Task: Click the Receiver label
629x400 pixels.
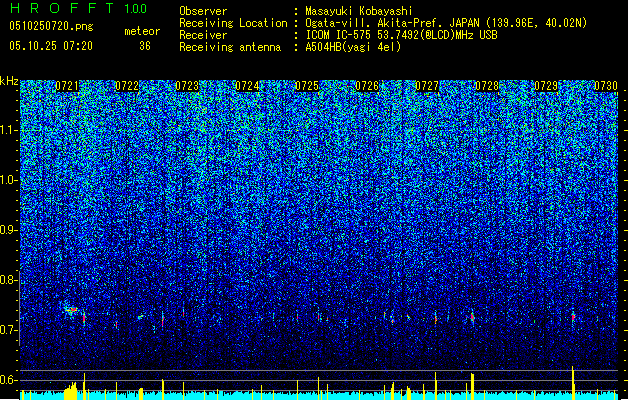Action: pyautogui.click(x=203, y=35)
